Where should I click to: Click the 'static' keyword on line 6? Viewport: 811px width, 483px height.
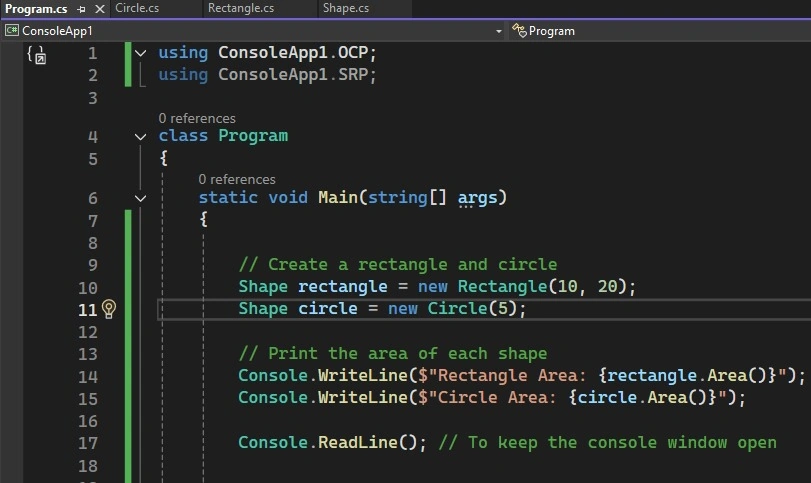pos(228,198)
